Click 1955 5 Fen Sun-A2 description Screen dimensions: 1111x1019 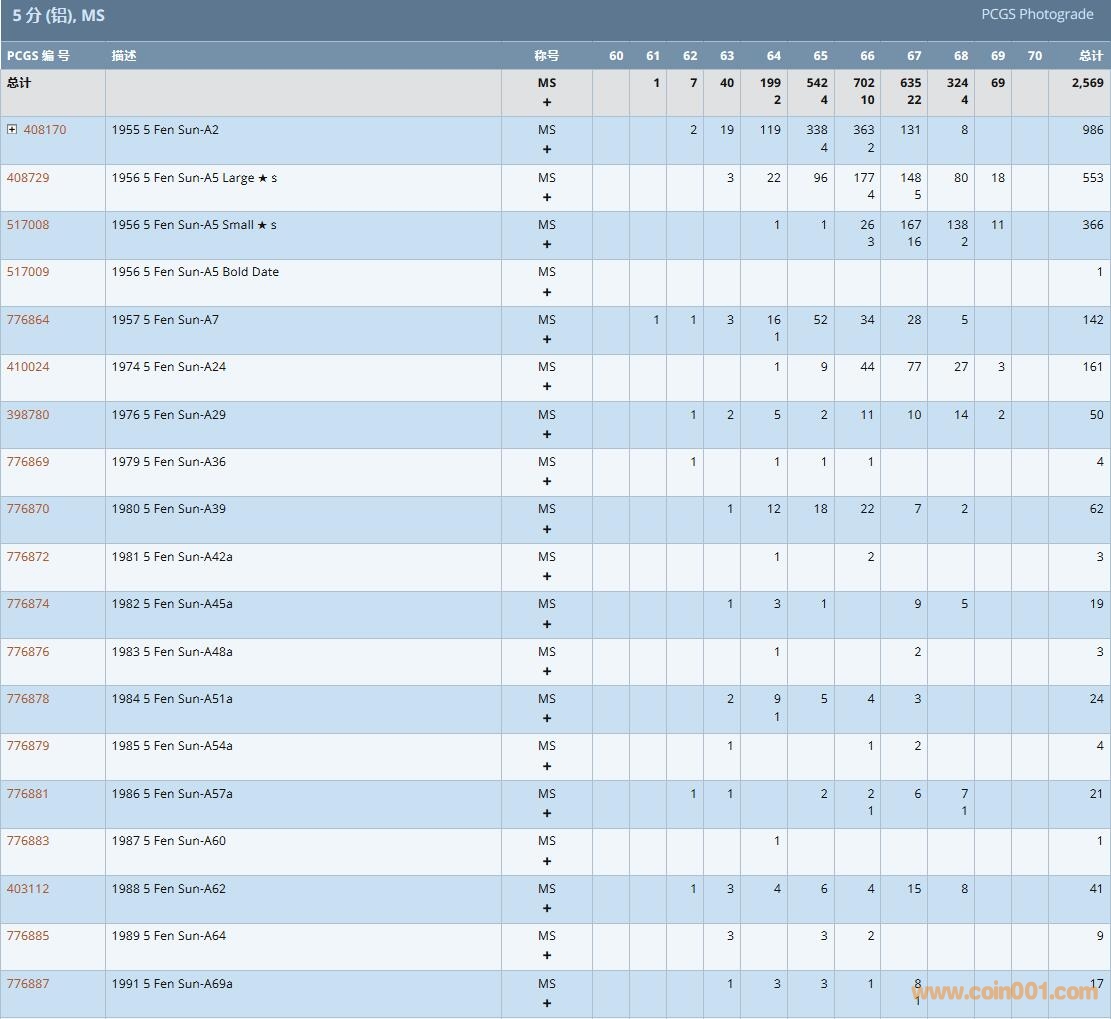click(x=165, y=130)
